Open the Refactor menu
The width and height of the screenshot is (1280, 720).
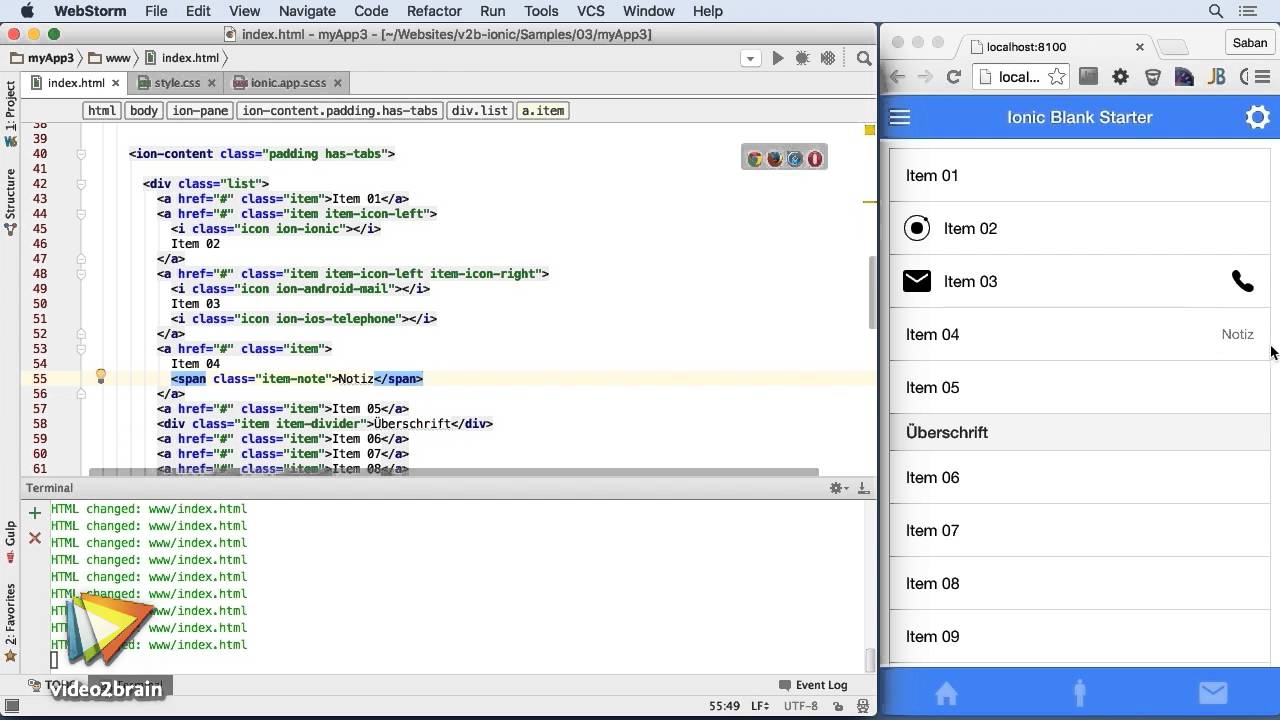coord(434,11)
